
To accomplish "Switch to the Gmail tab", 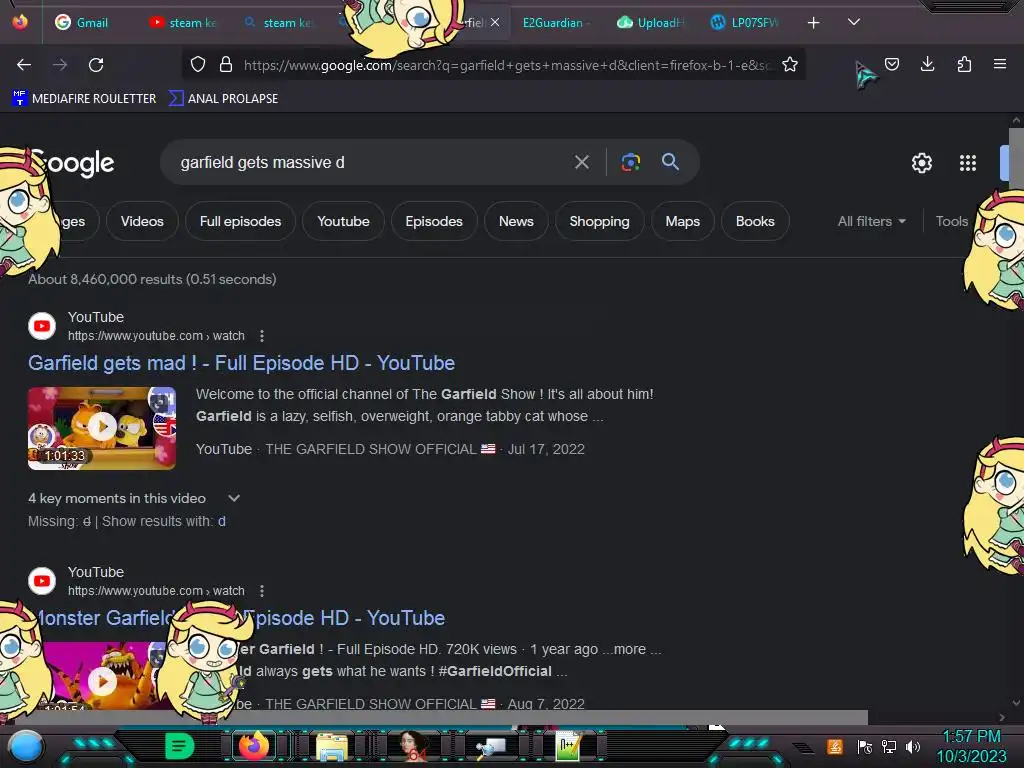I will [x=82, y=22].
